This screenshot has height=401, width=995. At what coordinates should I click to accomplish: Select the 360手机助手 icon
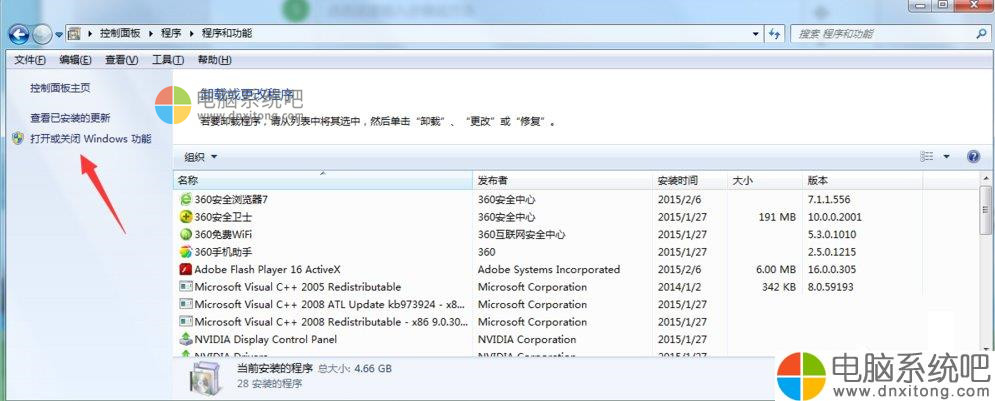pos(186,252)
